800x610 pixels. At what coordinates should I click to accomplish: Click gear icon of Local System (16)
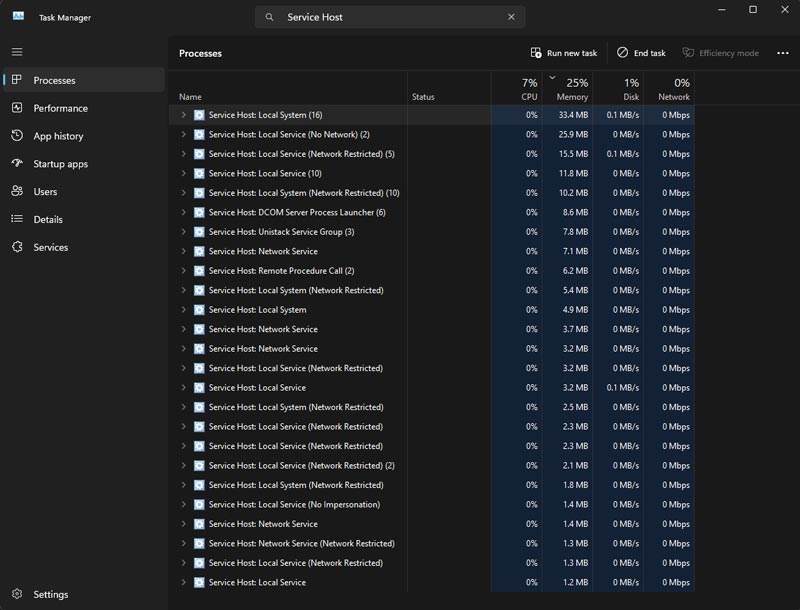(x=199, y=115)
